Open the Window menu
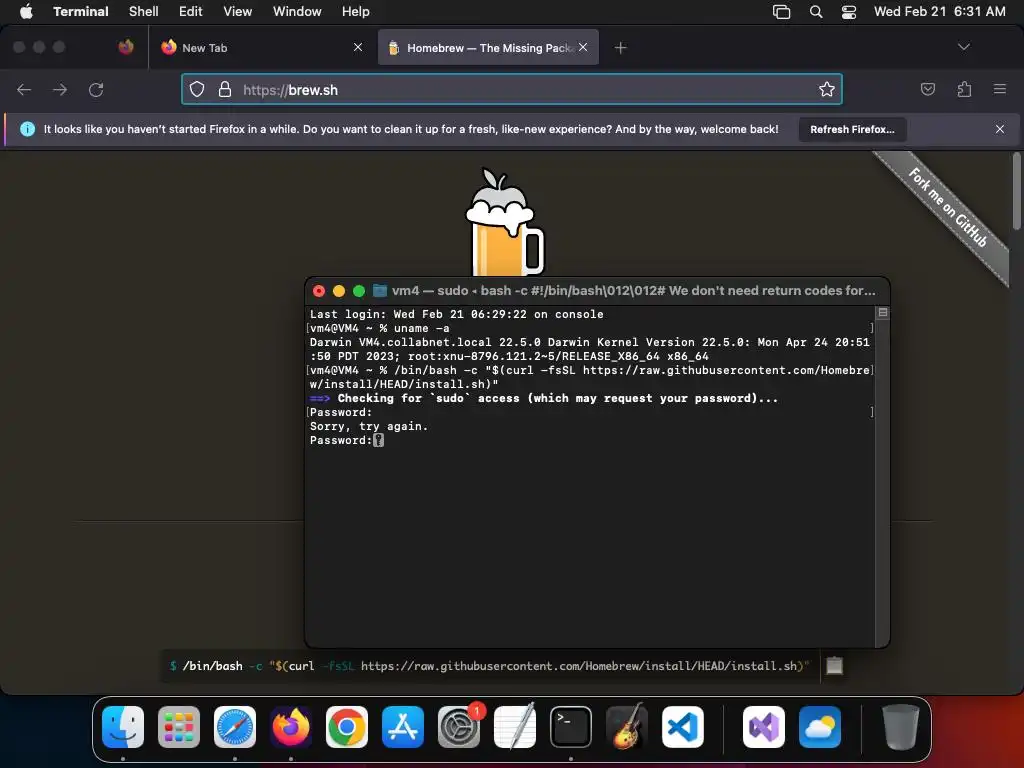This screenshot has height=768, width=1024. pyautogui.click(x=297, y=11)
